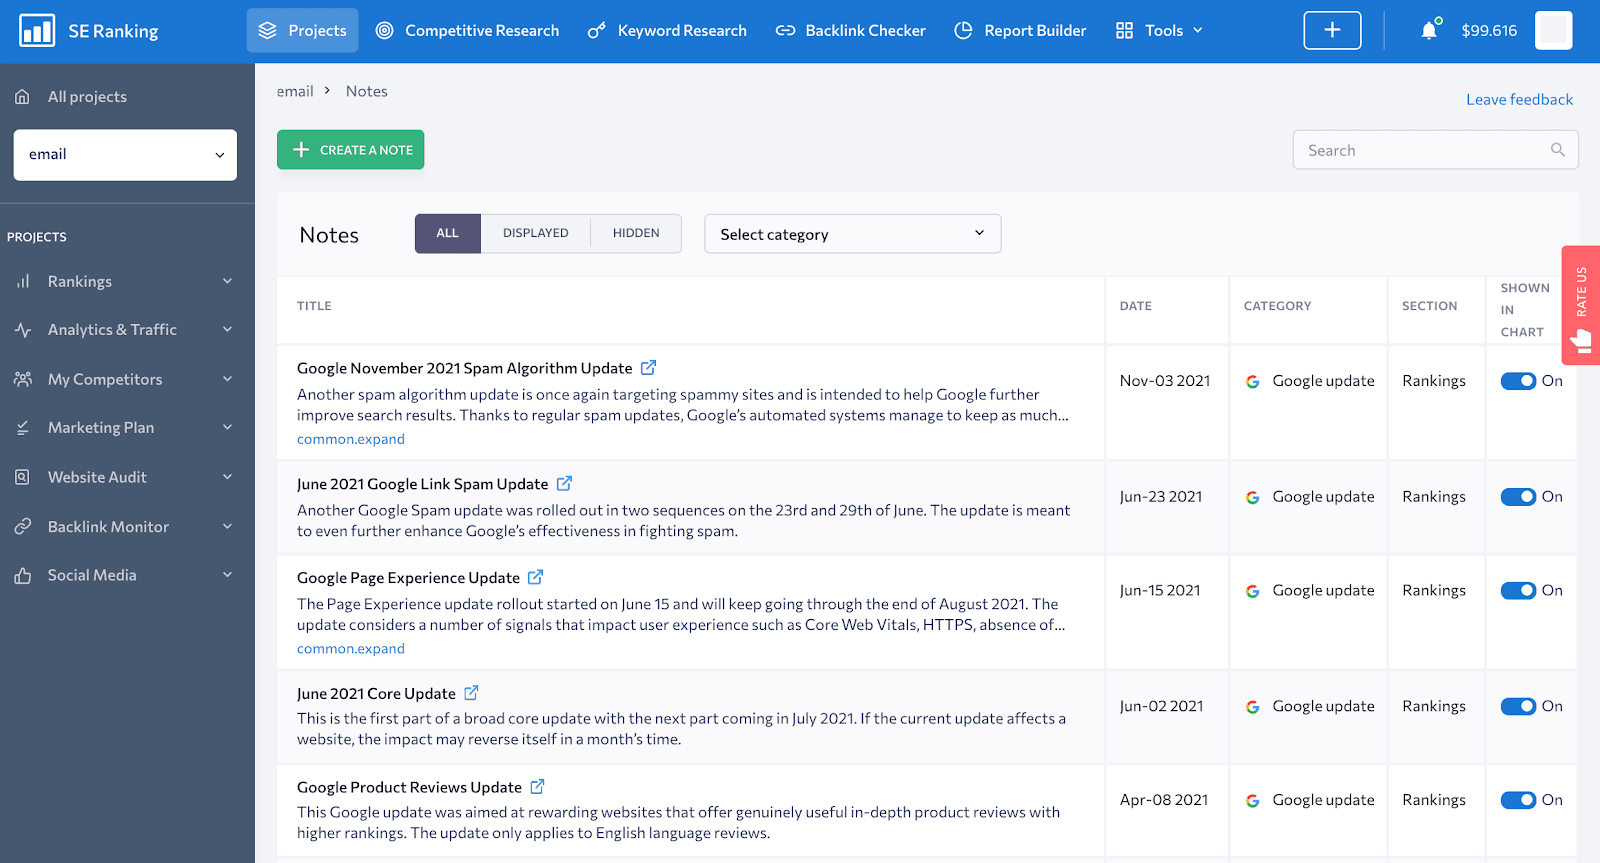Click the TITLE column header
Screen dimensions: 1600x863
[x=314, y=306]
